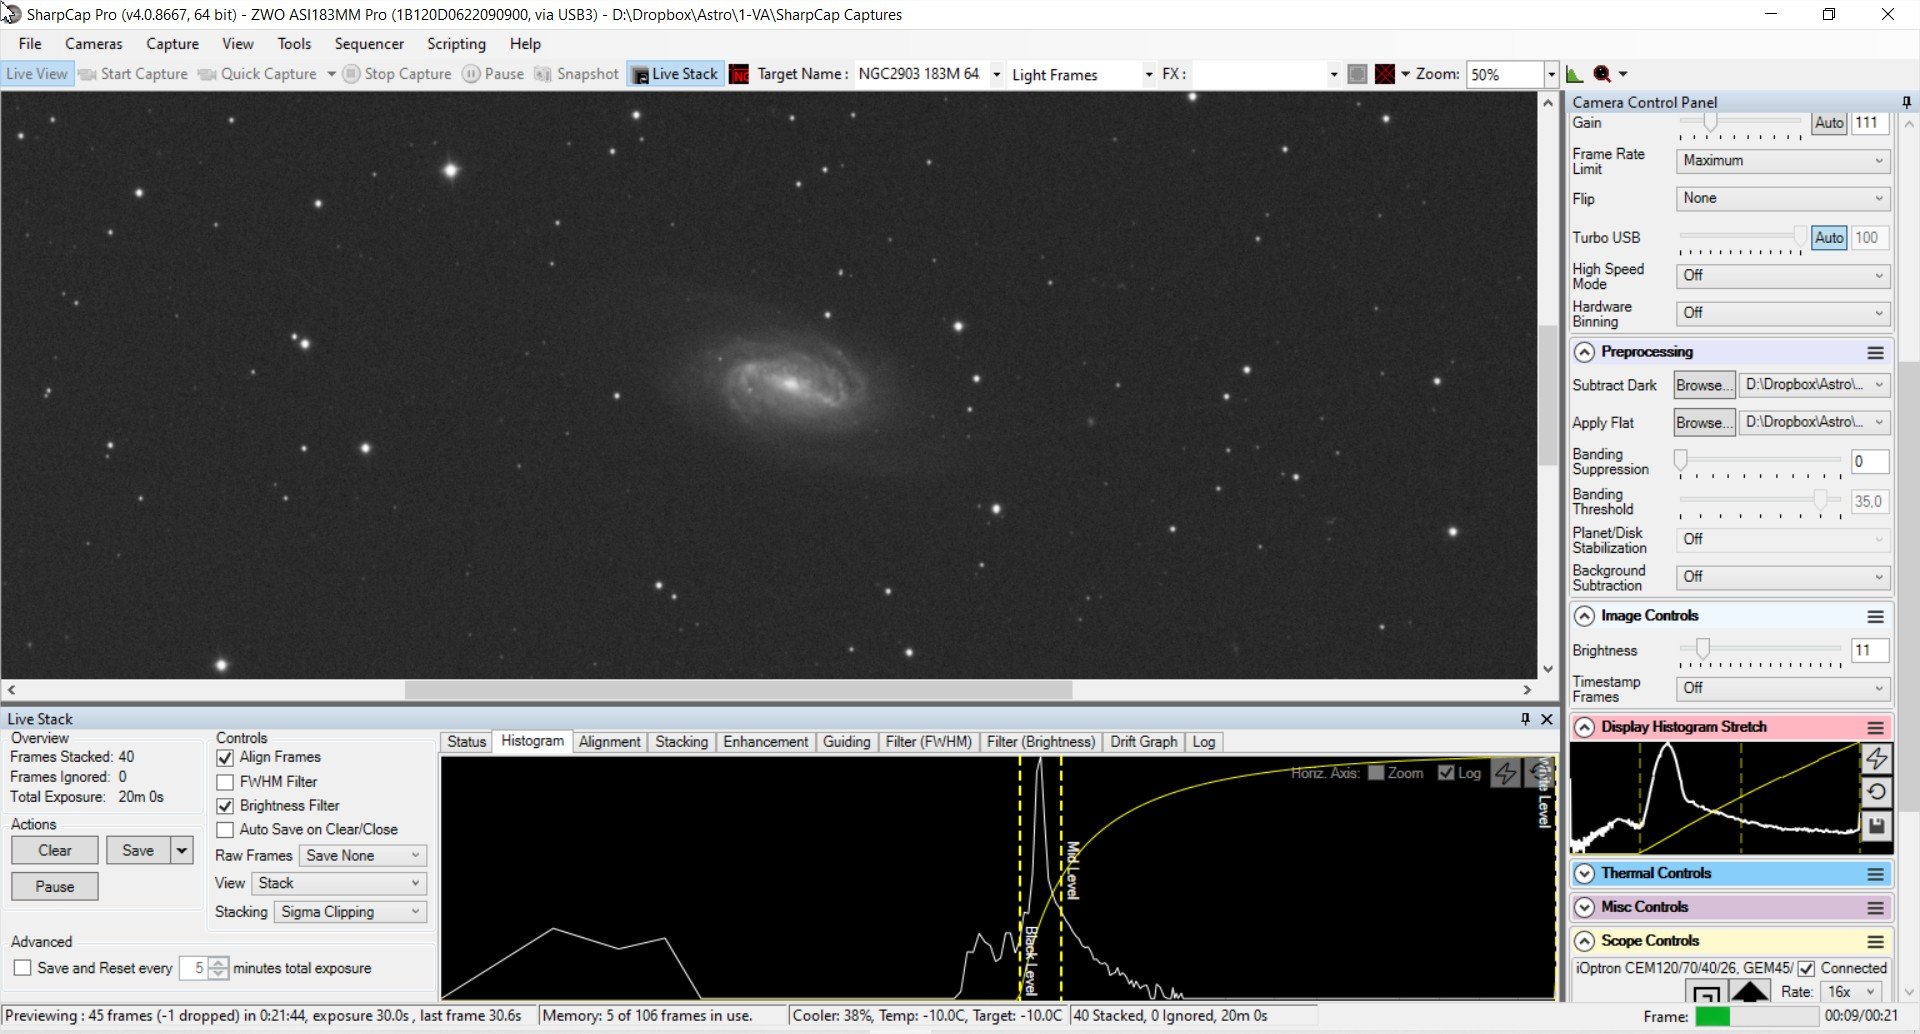Toggle the scope Connected checkbox

tap(1806, 969)
